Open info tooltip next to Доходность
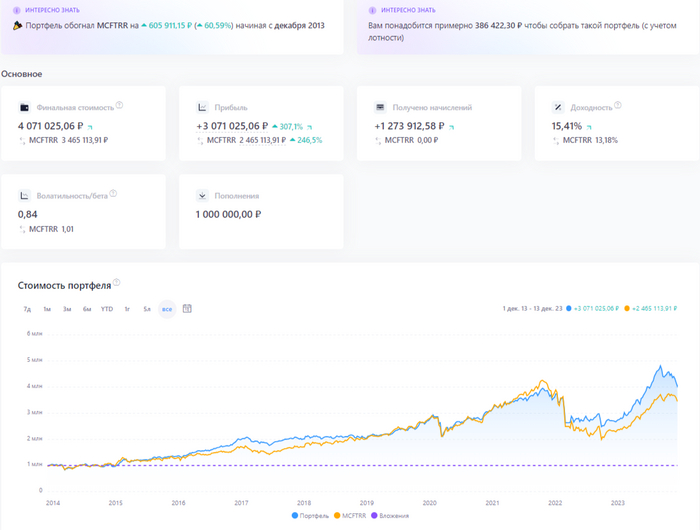Screen dimensions: 700x530 (618, 105)
